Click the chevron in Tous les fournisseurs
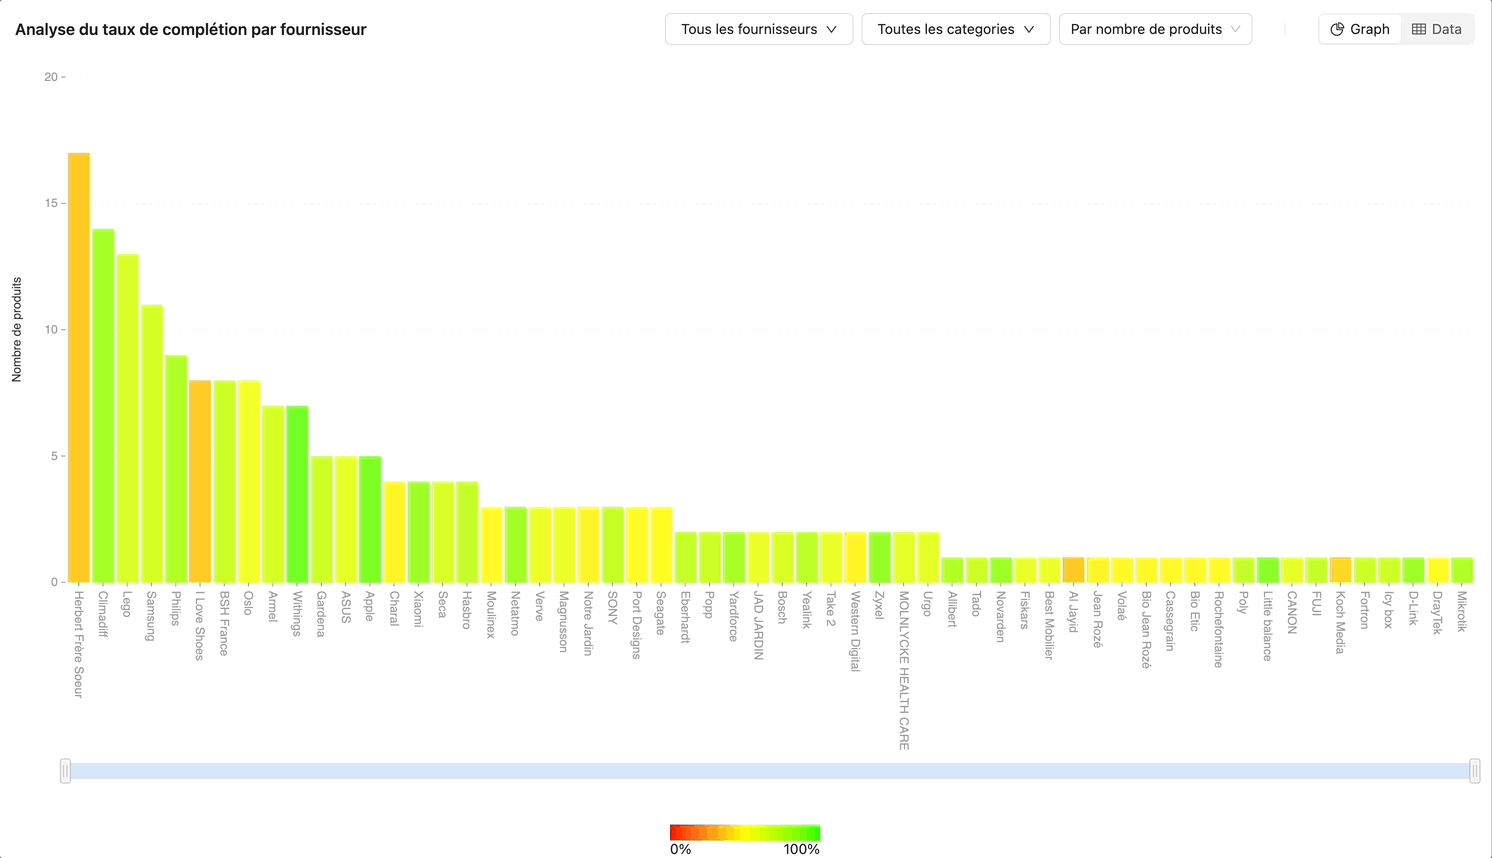This screenshot has height=858, width=1492. [x=831, y=29]
